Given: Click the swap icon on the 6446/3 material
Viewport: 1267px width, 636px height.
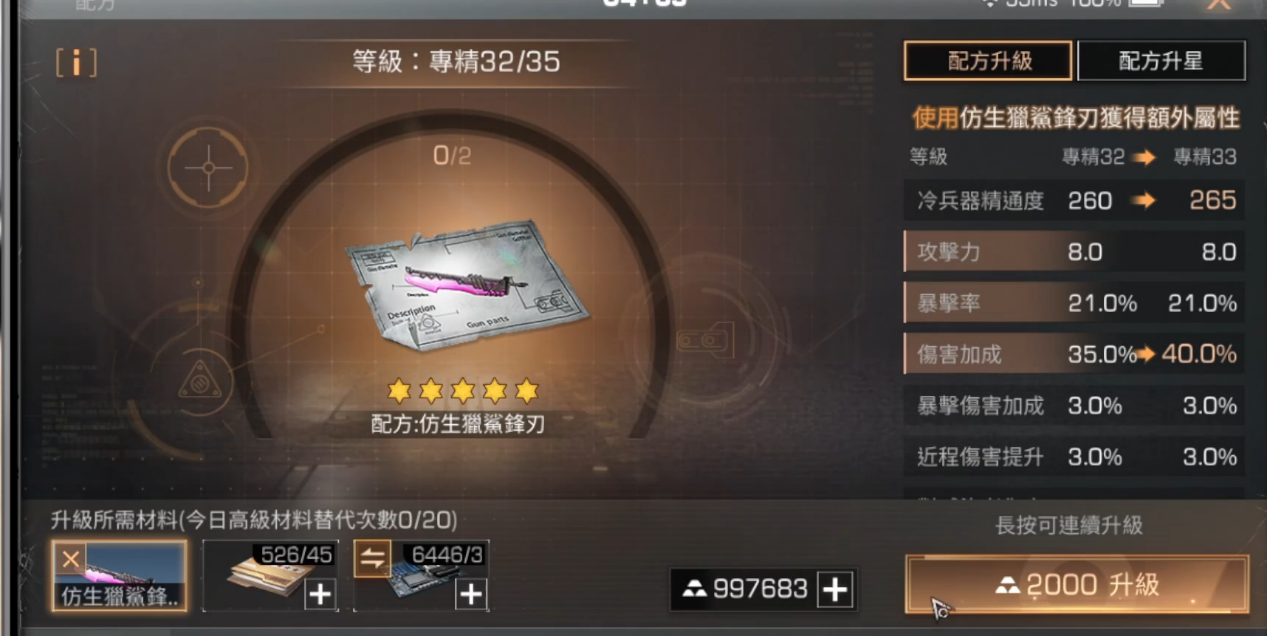Looking at the screenshot, I should [x=372, y=559].
